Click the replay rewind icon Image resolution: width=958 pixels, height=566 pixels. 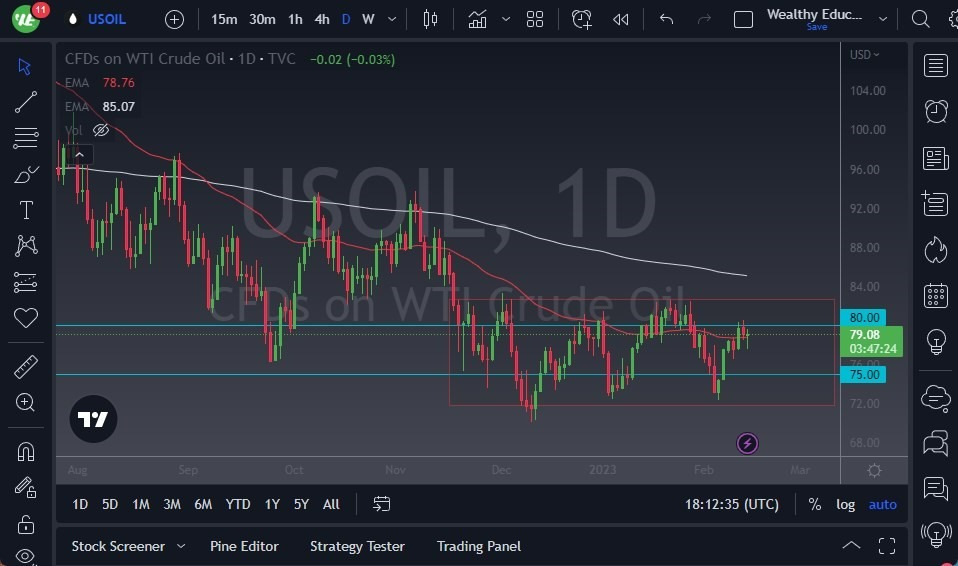coord(621,19)
